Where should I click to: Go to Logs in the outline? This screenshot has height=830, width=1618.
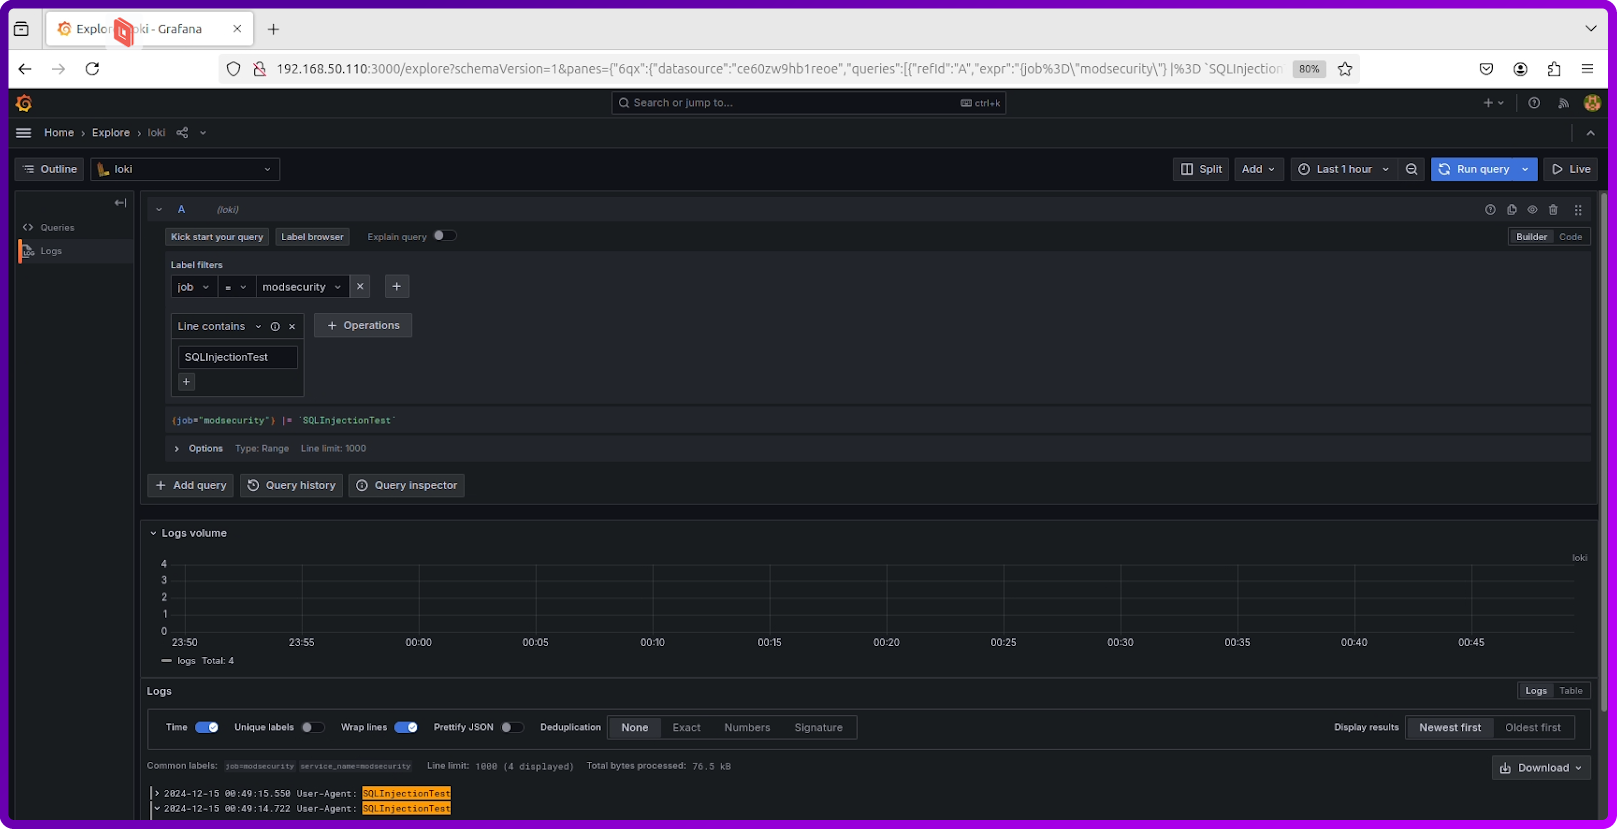51,251
